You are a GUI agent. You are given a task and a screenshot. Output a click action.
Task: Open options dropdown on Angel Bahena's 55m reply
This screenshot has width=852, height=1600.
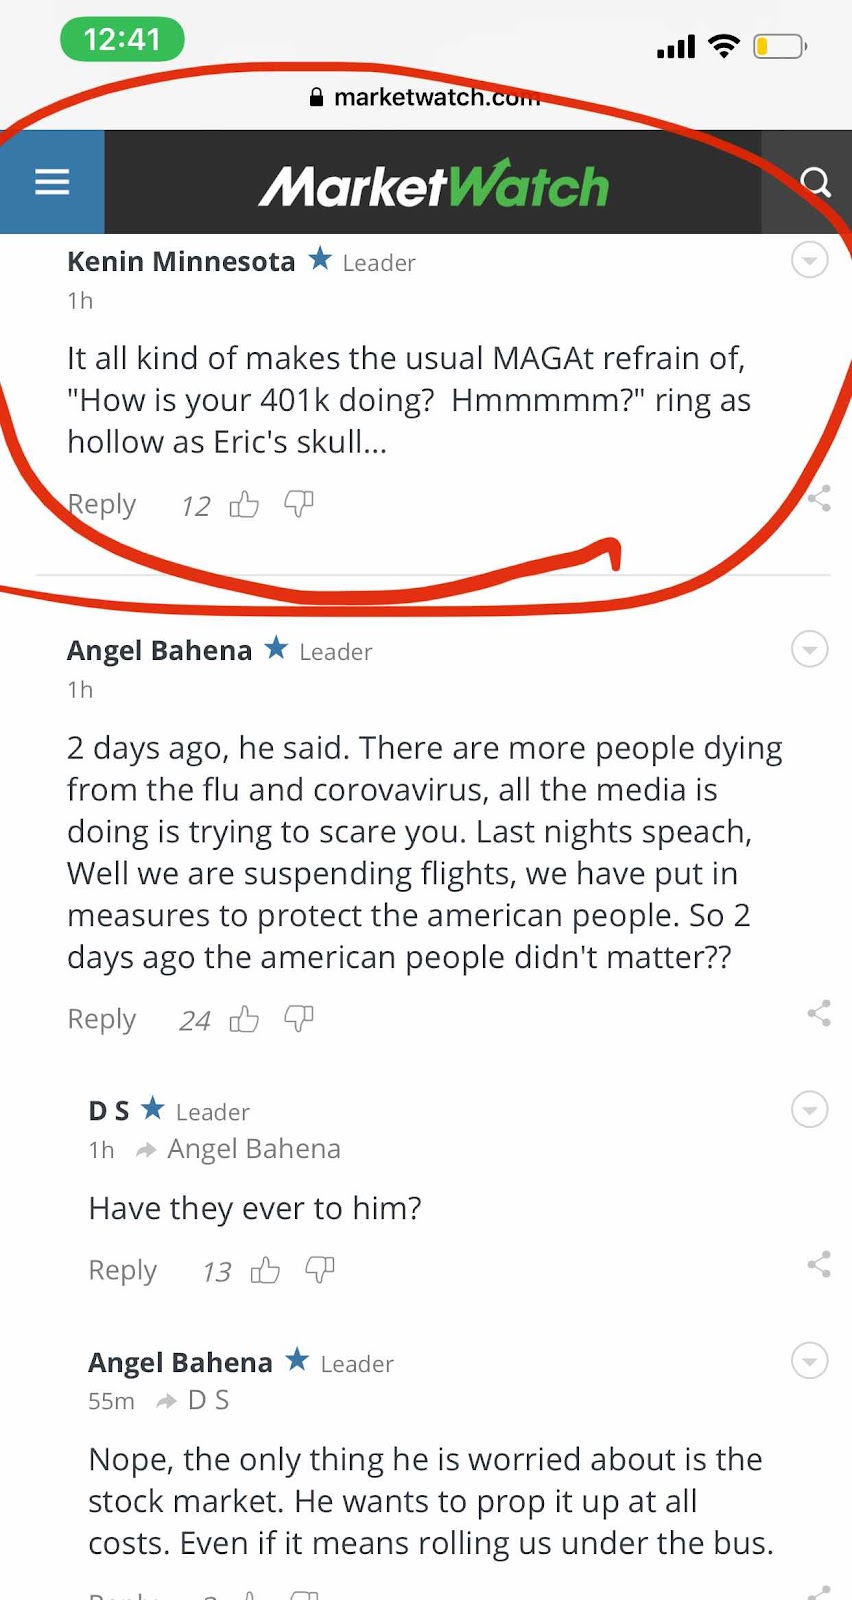(x=810, y=1361)
